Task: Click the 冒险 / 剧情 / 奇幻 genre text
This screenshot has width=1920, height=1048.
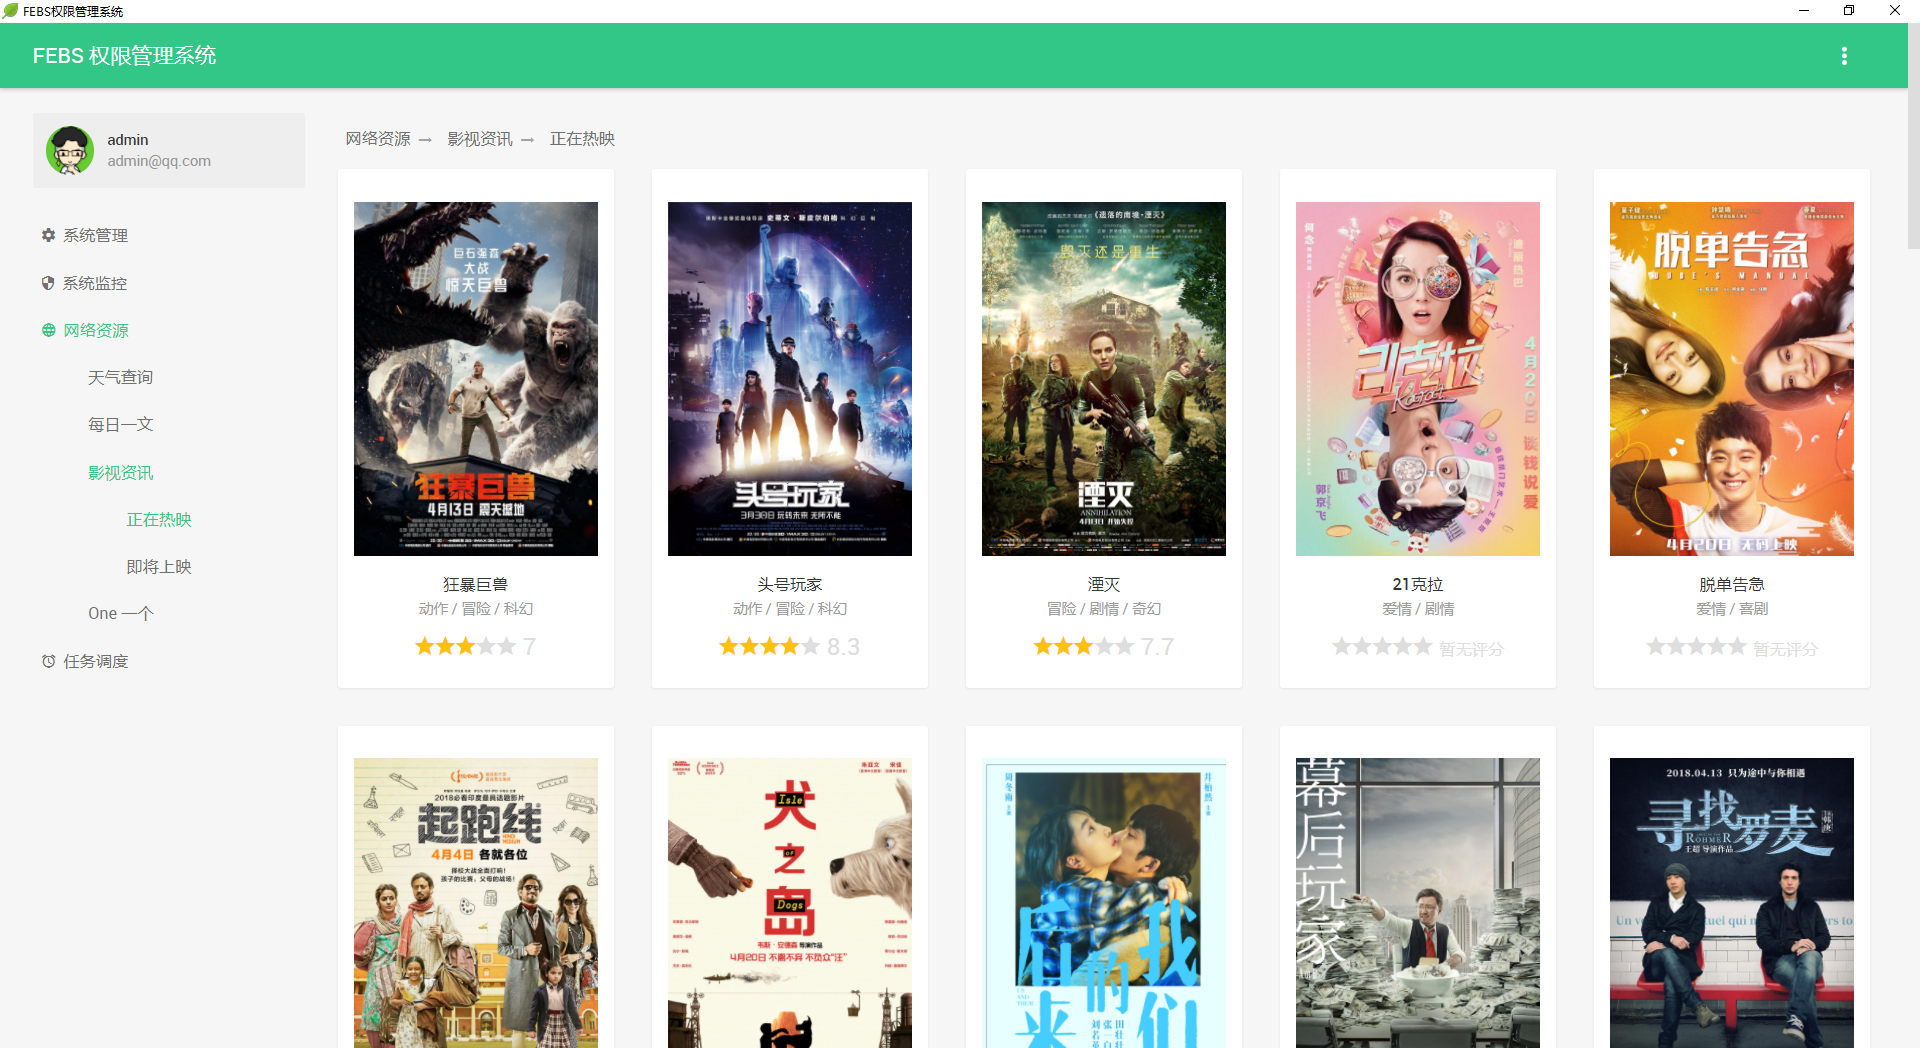Action: [x=1104, y=609]
